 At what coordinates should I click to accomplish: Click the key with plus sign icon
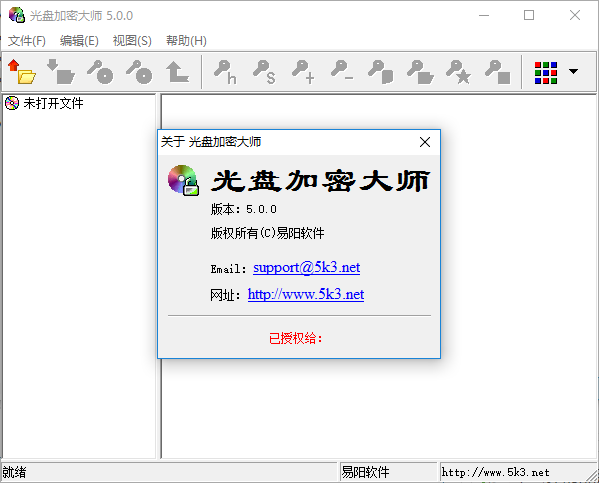[303, 72]
